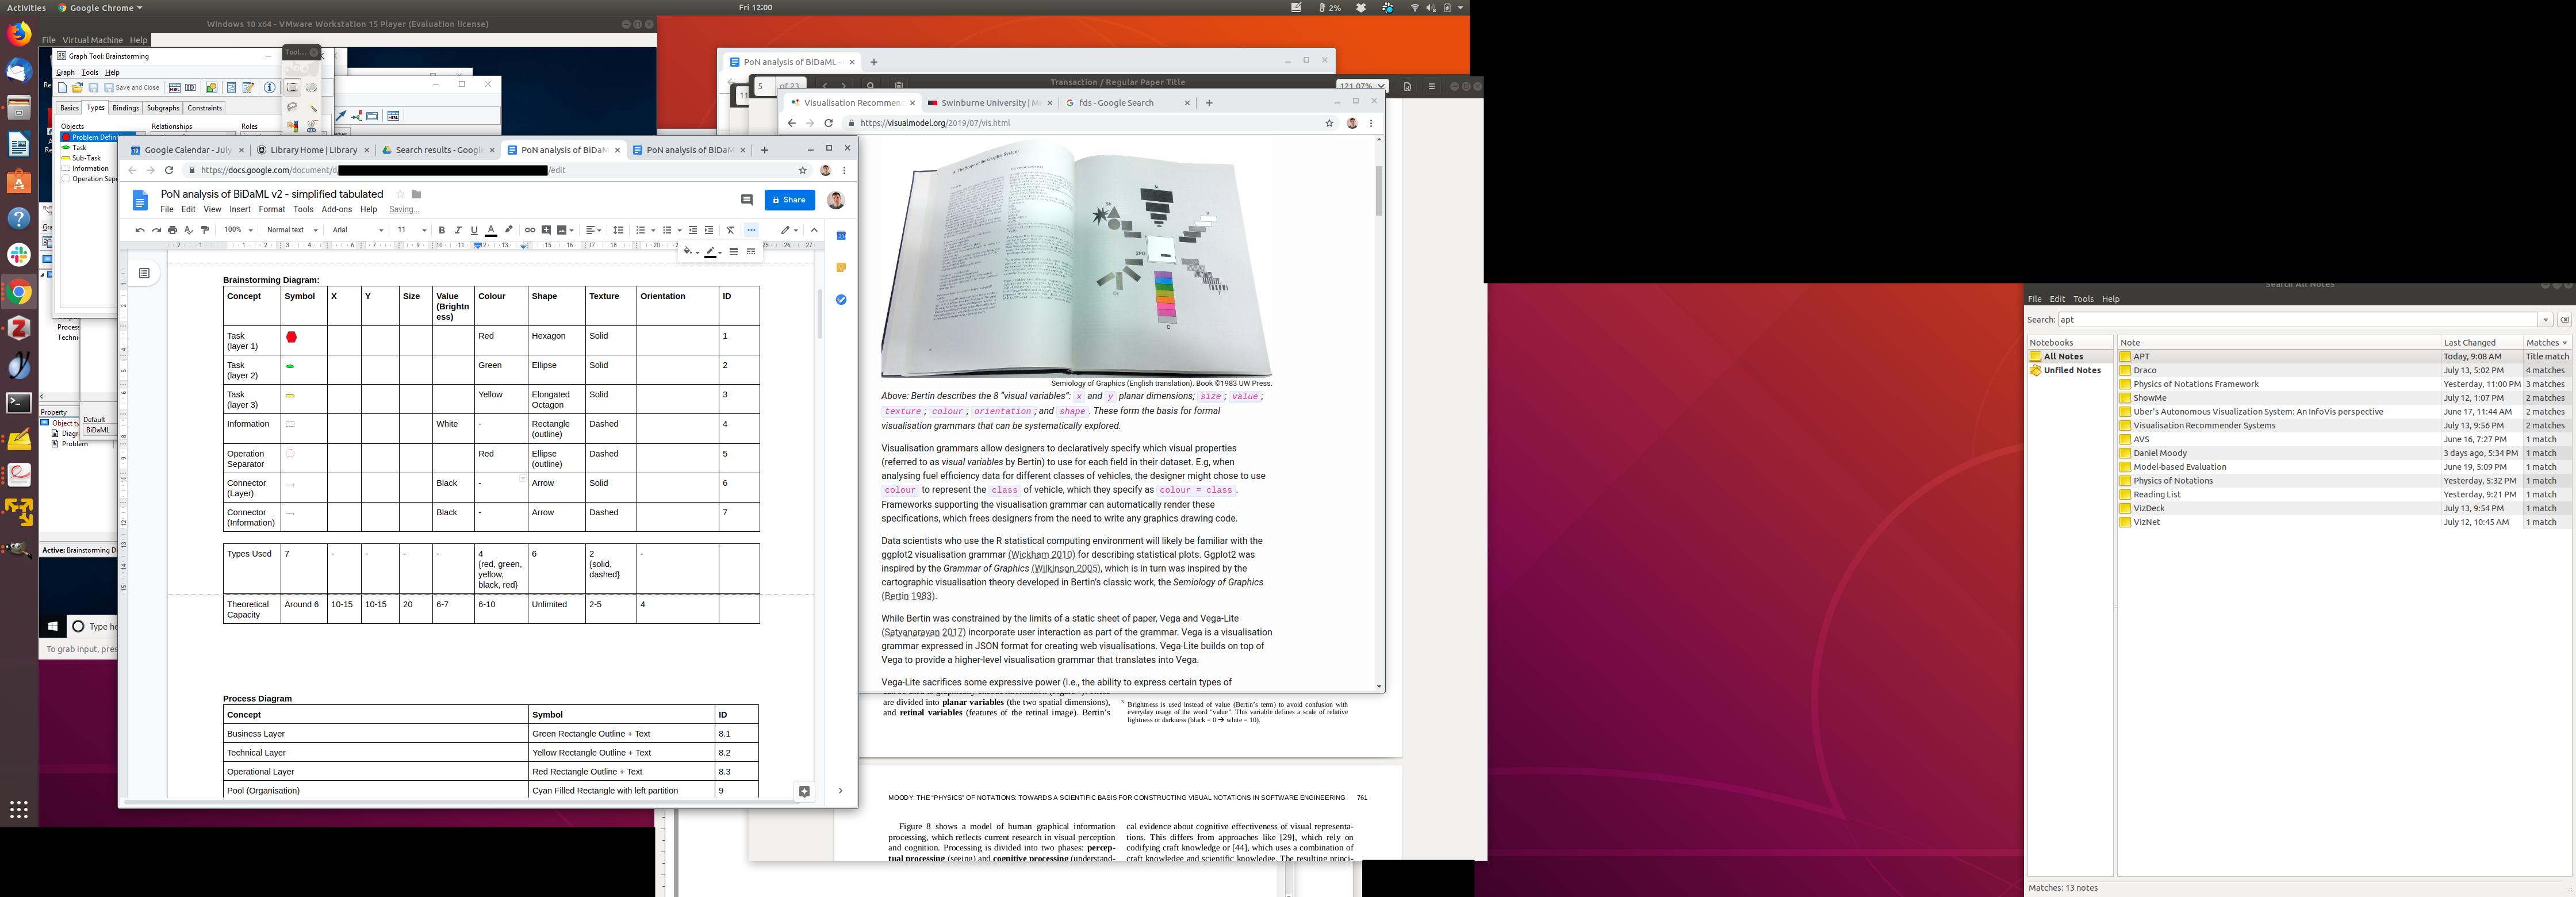
Task: Toggle bold formatting in Docs toolbar
Action: [442, 230]
